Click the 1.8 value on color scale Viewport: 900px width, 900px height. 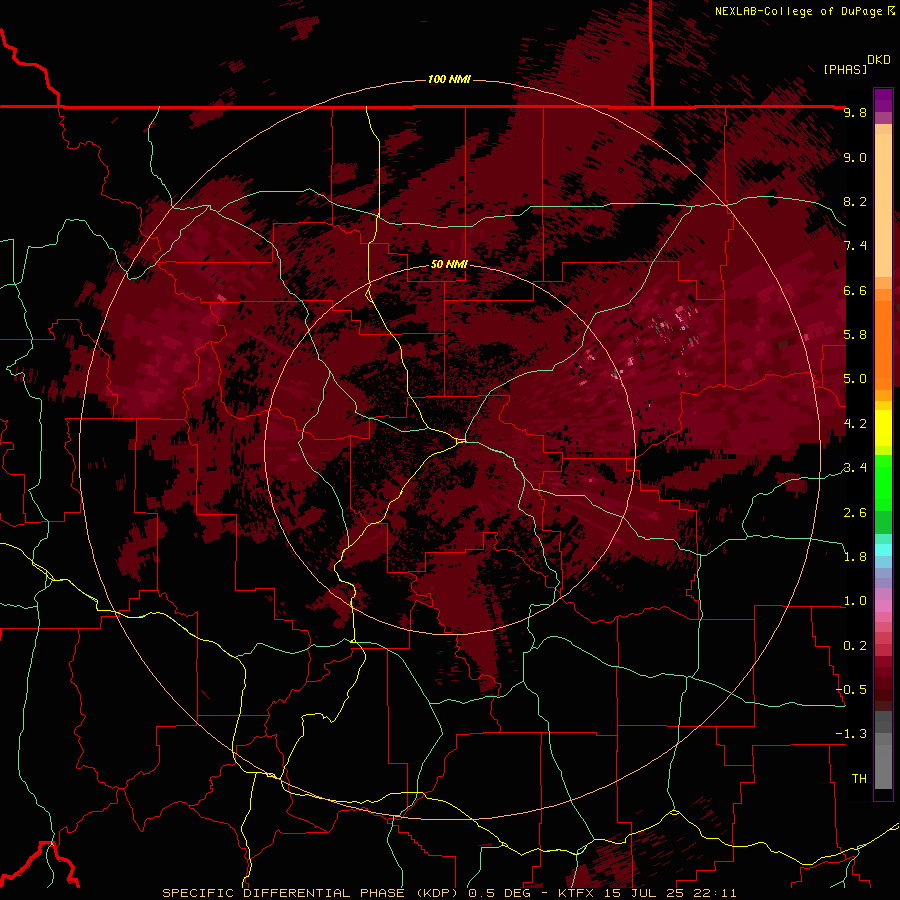tap(855, 557)
